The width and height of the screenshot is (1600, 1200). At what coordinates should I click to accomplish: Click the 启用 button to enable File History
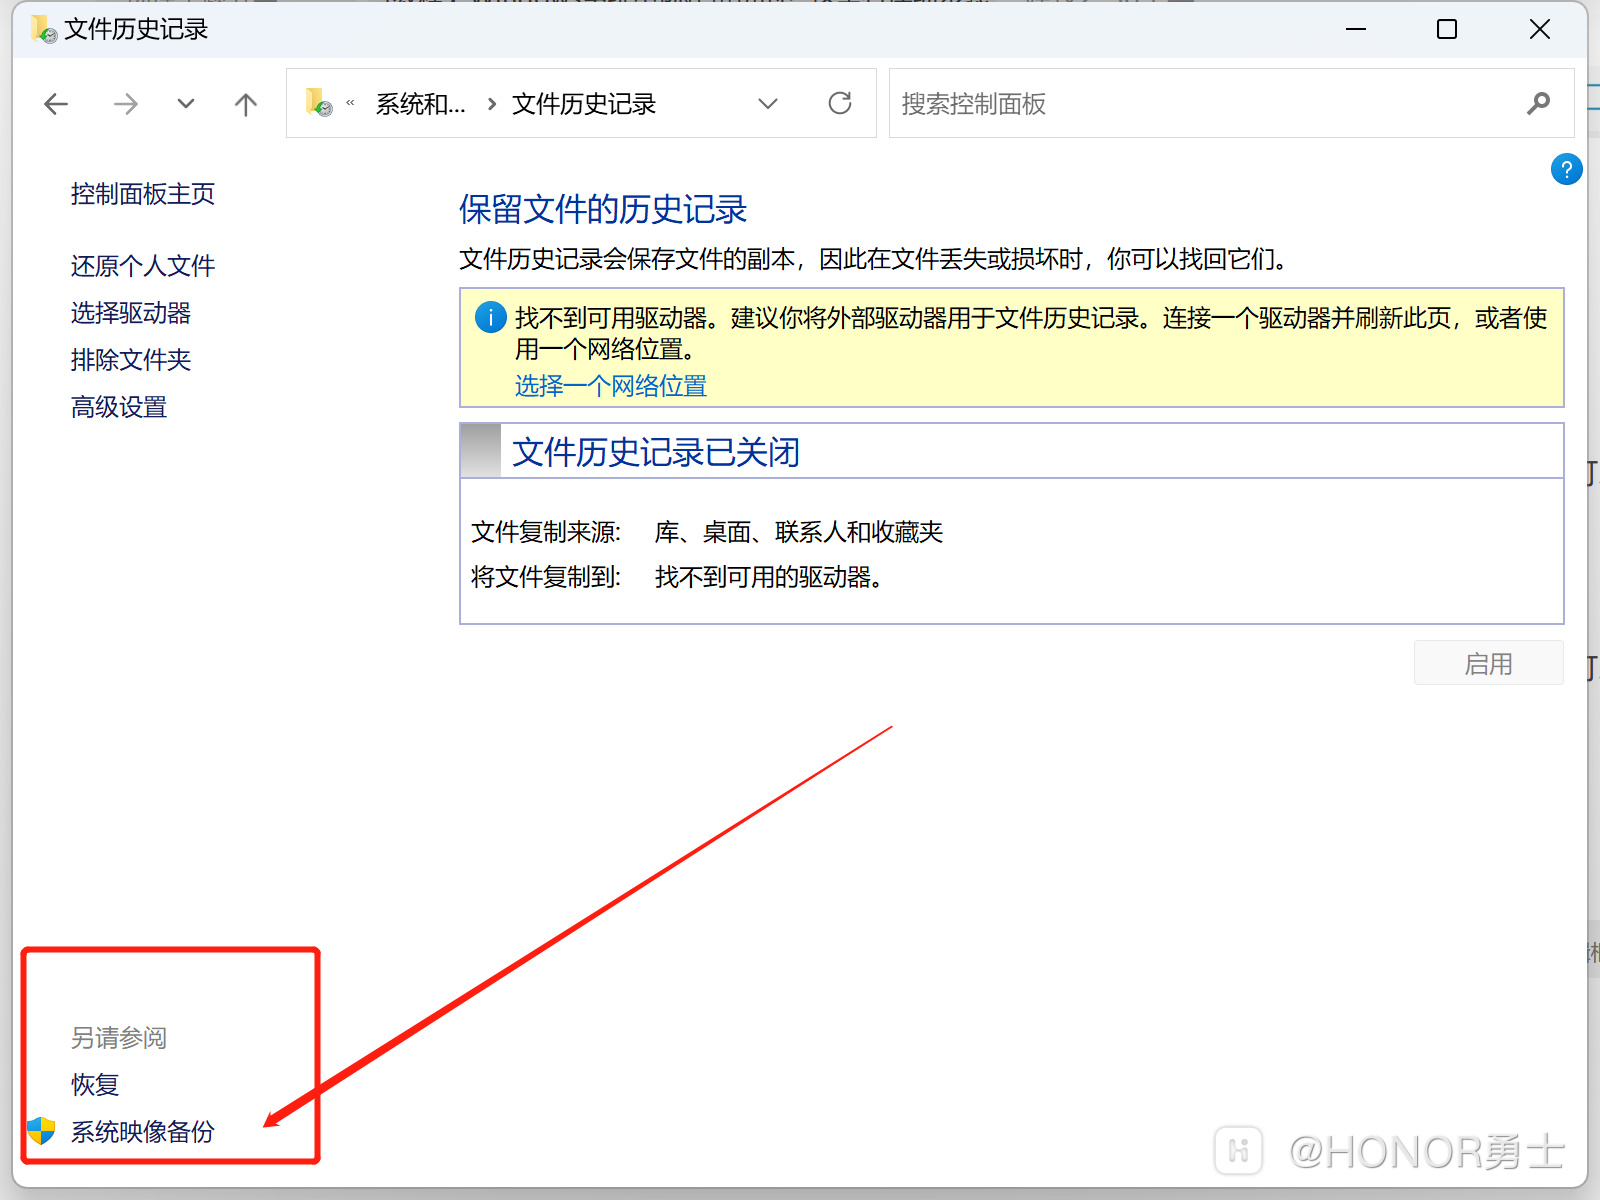1488,662
